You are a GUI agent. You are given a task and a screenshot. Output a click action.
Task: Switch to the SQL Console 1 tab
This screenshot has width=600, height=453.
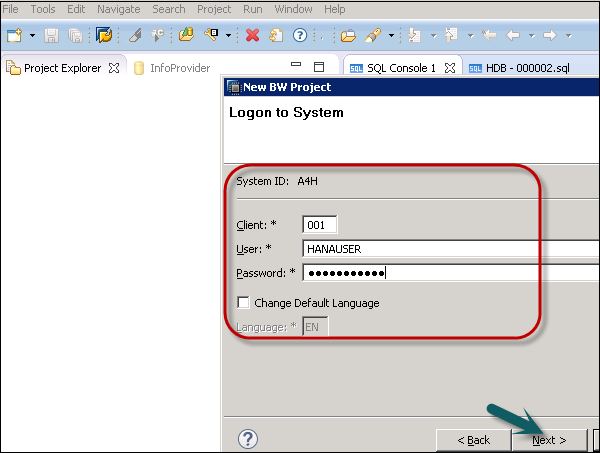coord(400,68)
